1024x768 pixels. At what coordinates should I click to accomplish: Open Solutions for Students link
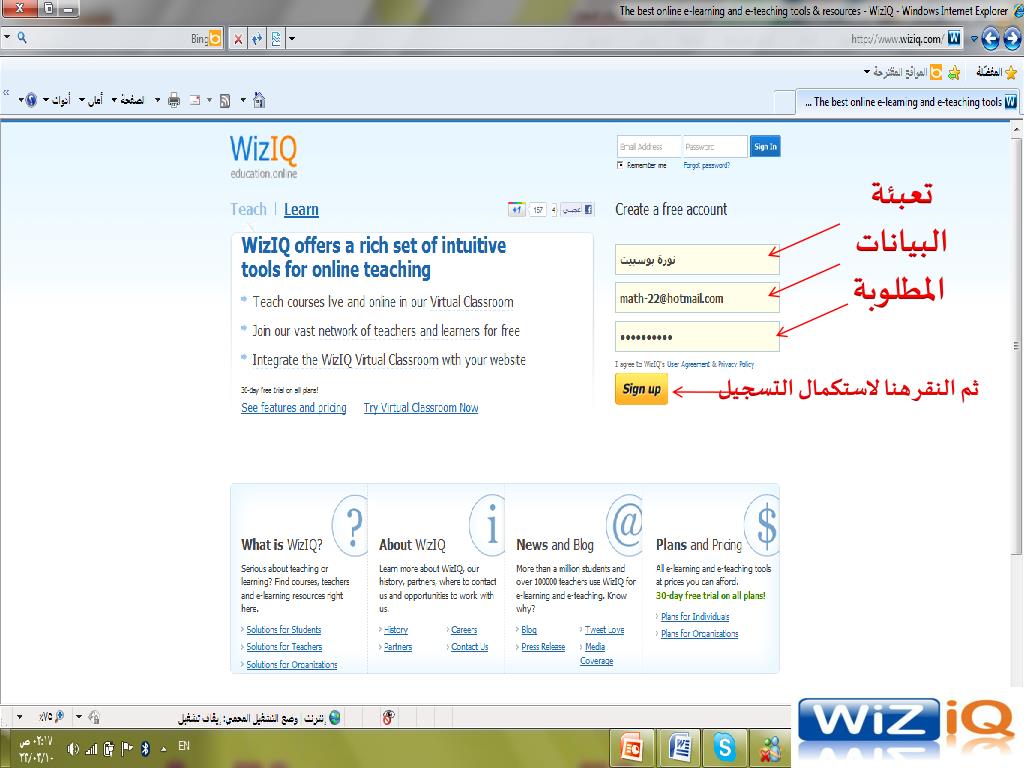pyautogui.click(x=283, y=630)
